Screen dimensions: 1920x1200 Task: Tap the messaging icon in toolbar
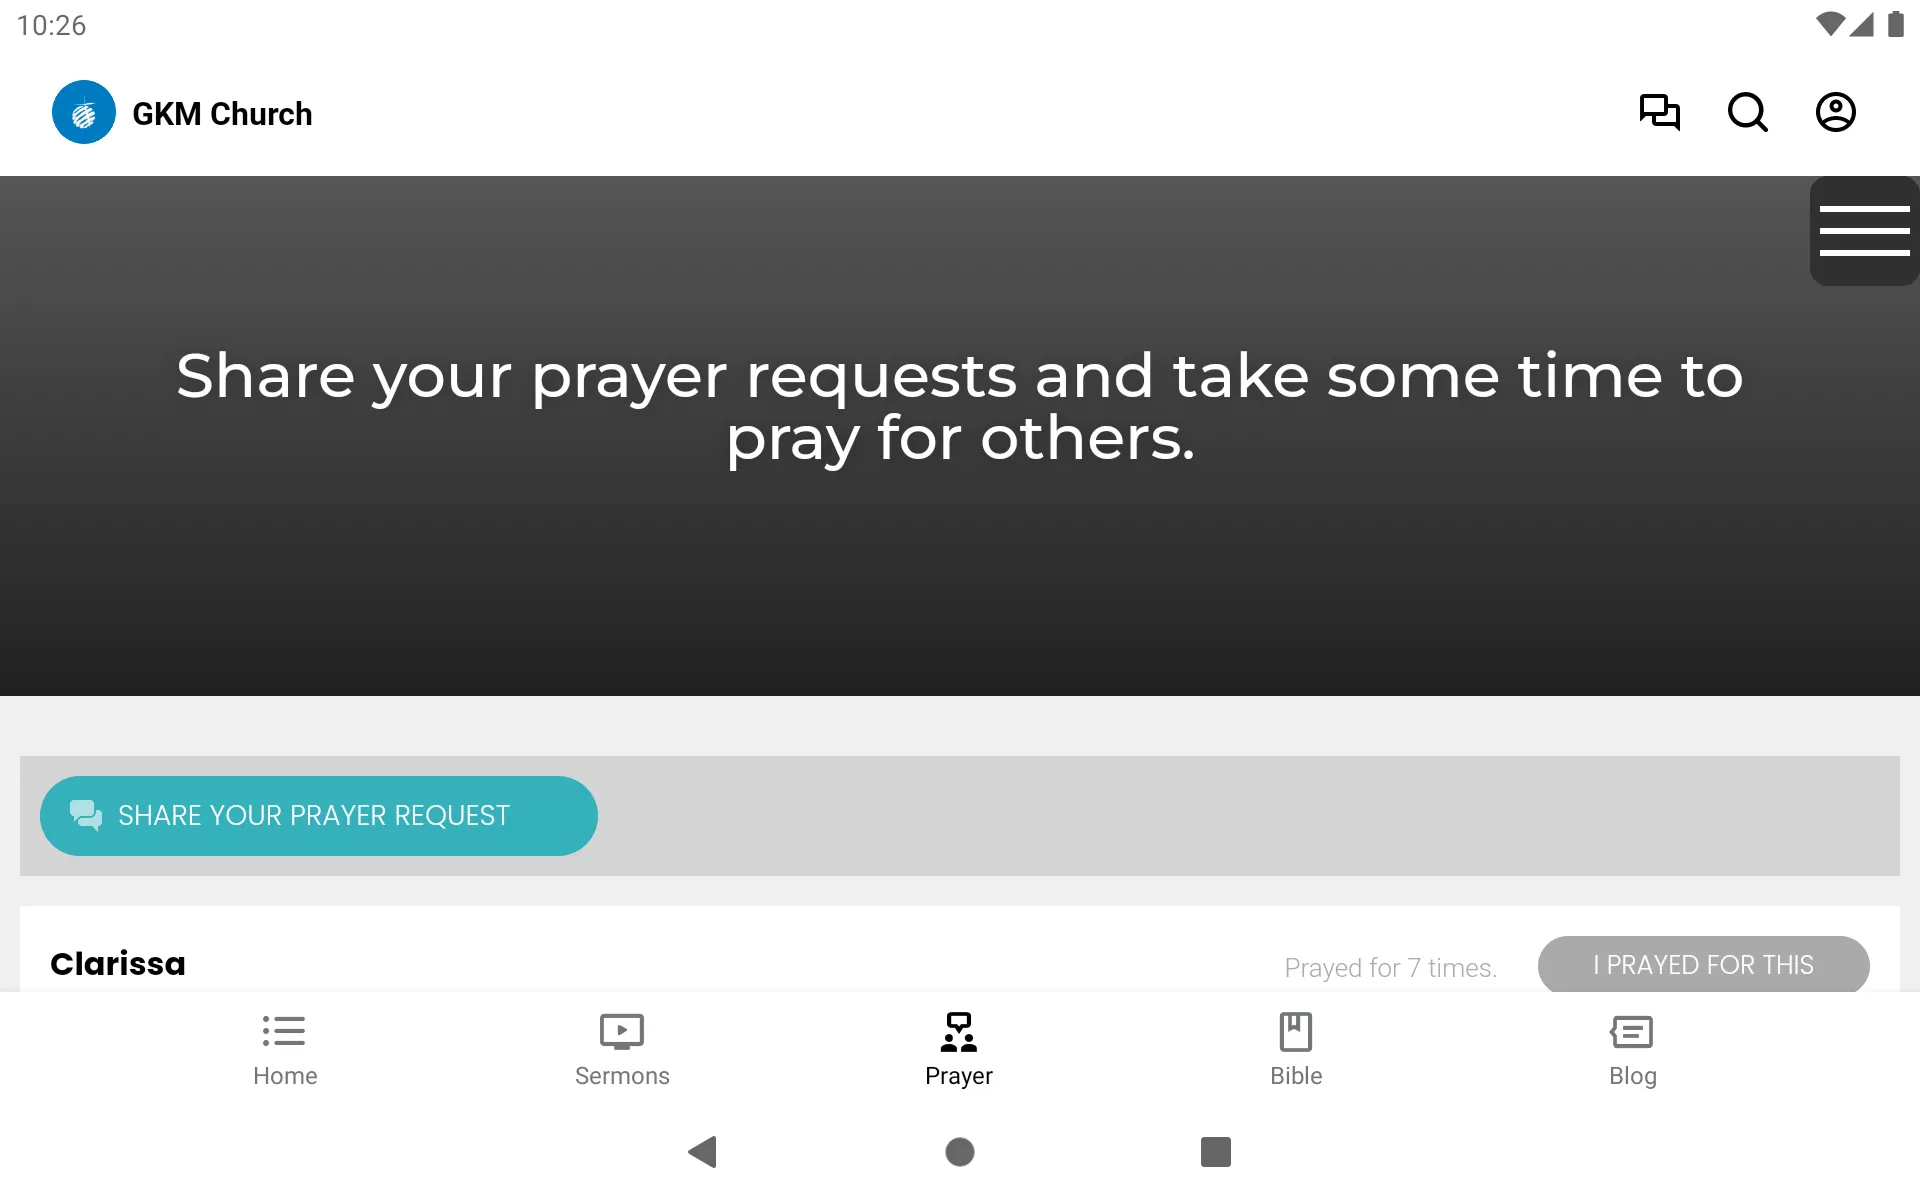pos(1659,112)
